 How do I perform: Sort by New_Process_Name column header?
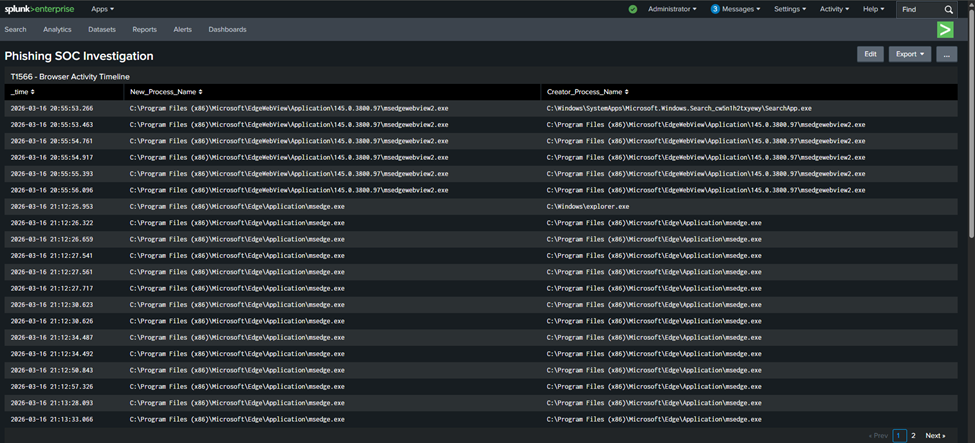point(166,91)
